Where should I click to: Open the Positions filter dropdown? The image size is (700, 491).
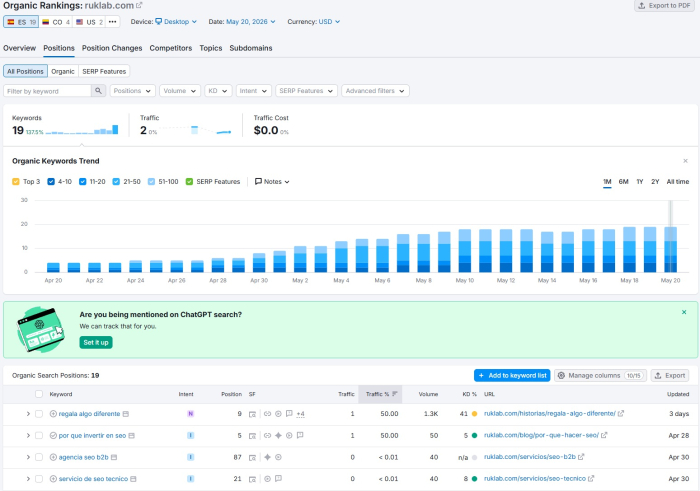point(133,91)
